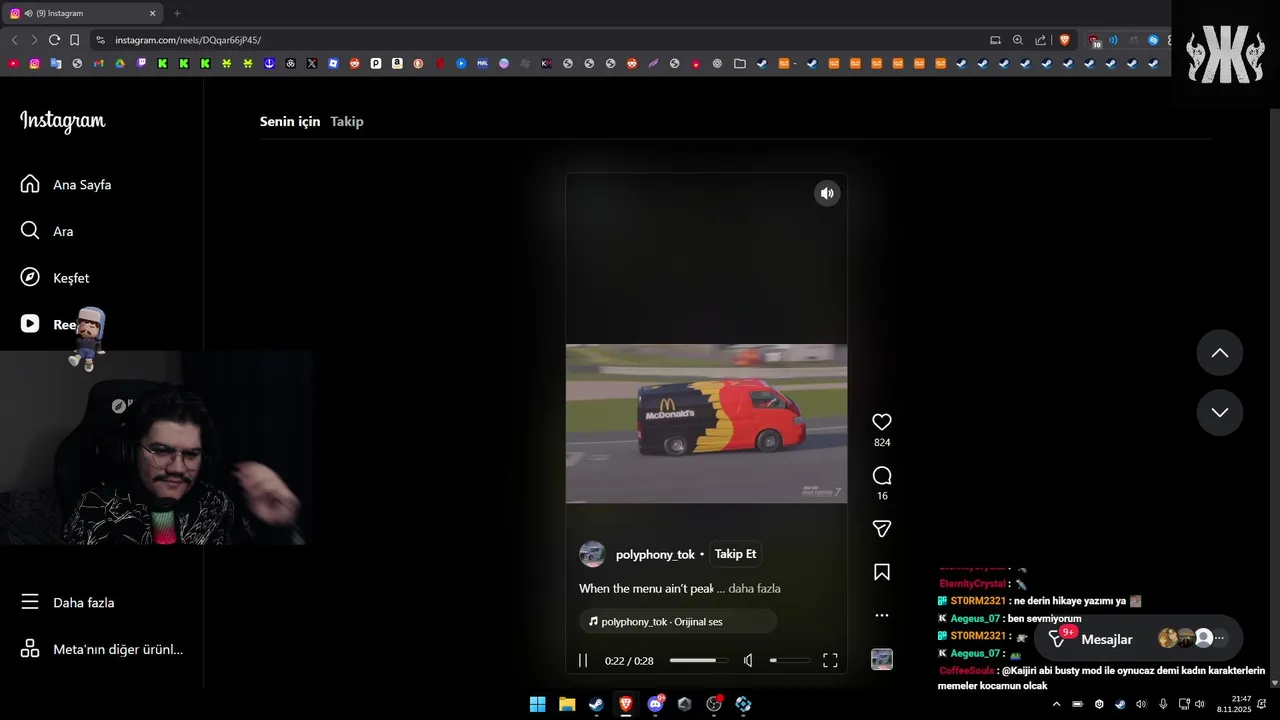Open the reel comments bubble icon
1280x720 pixels.
click(x=882, y=476)
